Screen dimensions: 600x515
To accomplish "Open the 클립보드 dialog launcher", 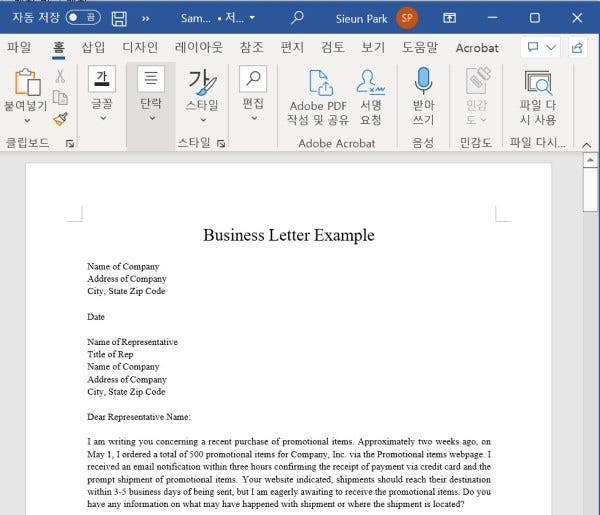I will tap(70, 143).
